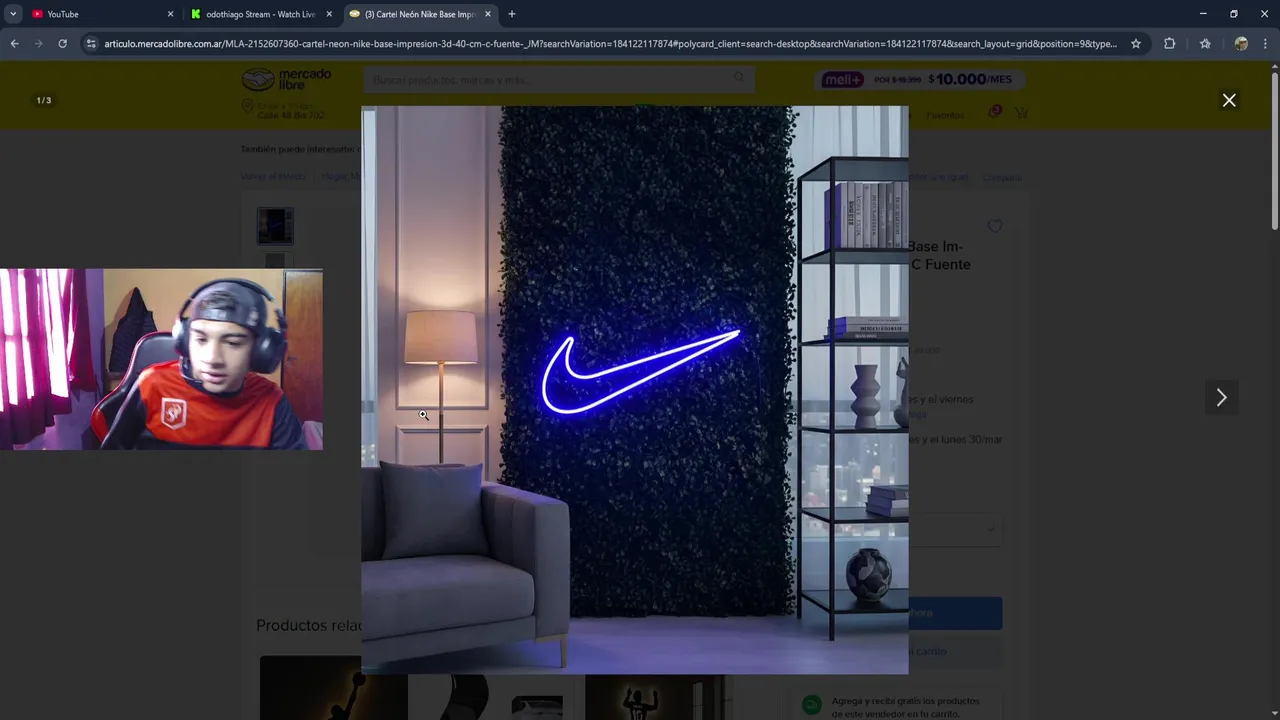
Task: Open the Chrome profile avatar
Action: 1241,44
